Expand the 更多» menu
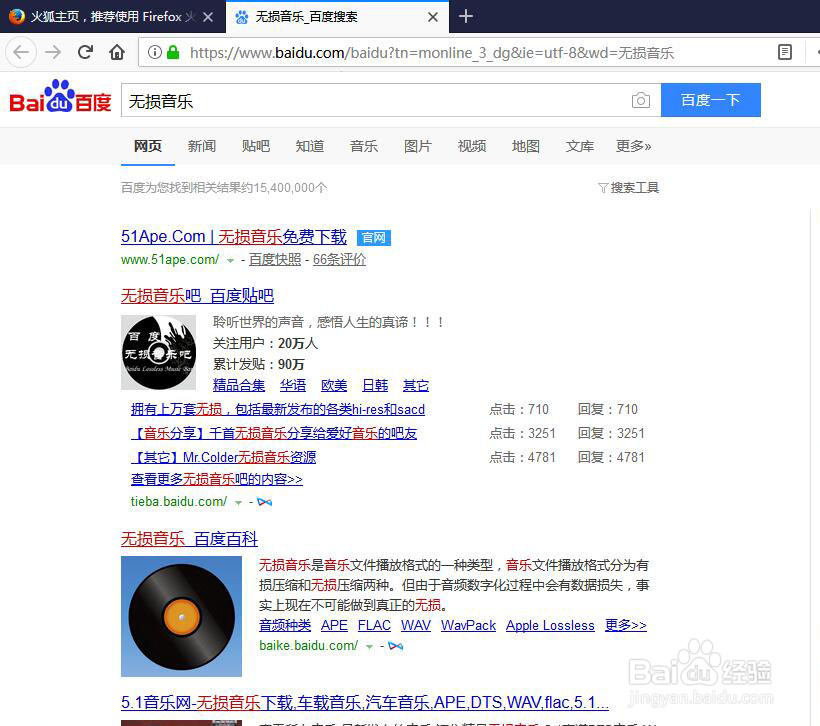 click(x=633, y=146)
